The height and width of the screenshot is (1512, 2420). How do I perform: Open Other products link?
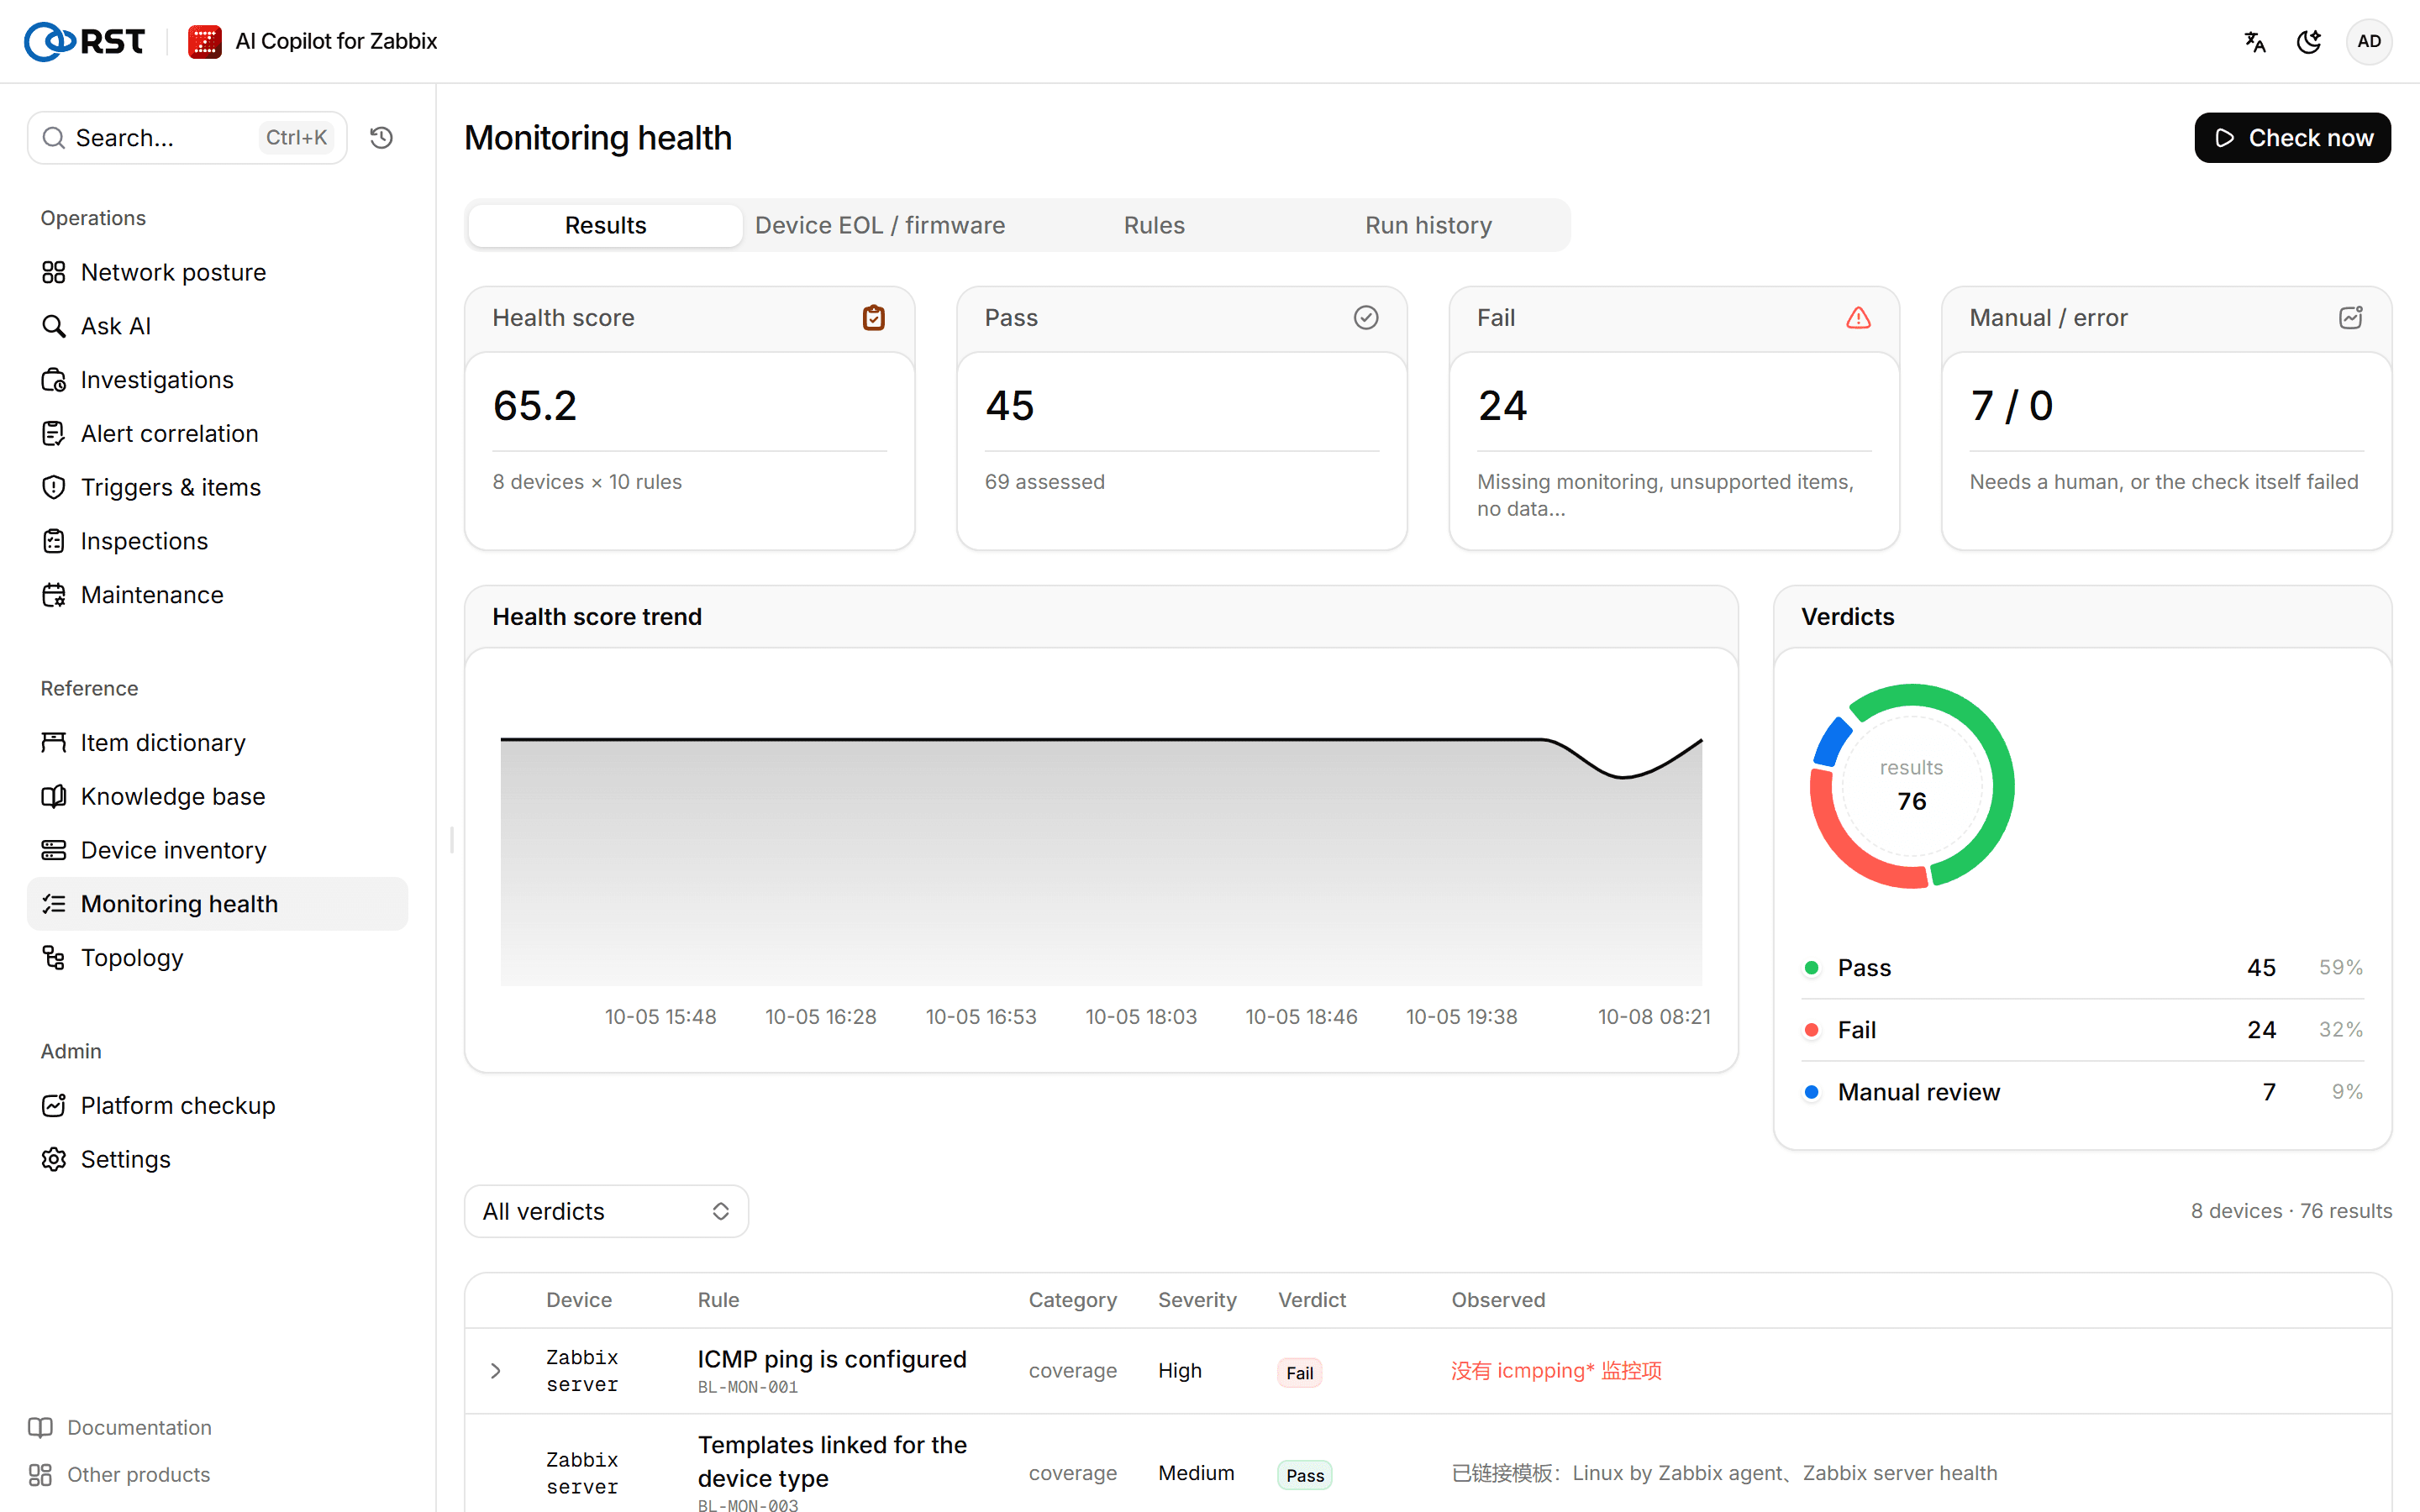119,1474
